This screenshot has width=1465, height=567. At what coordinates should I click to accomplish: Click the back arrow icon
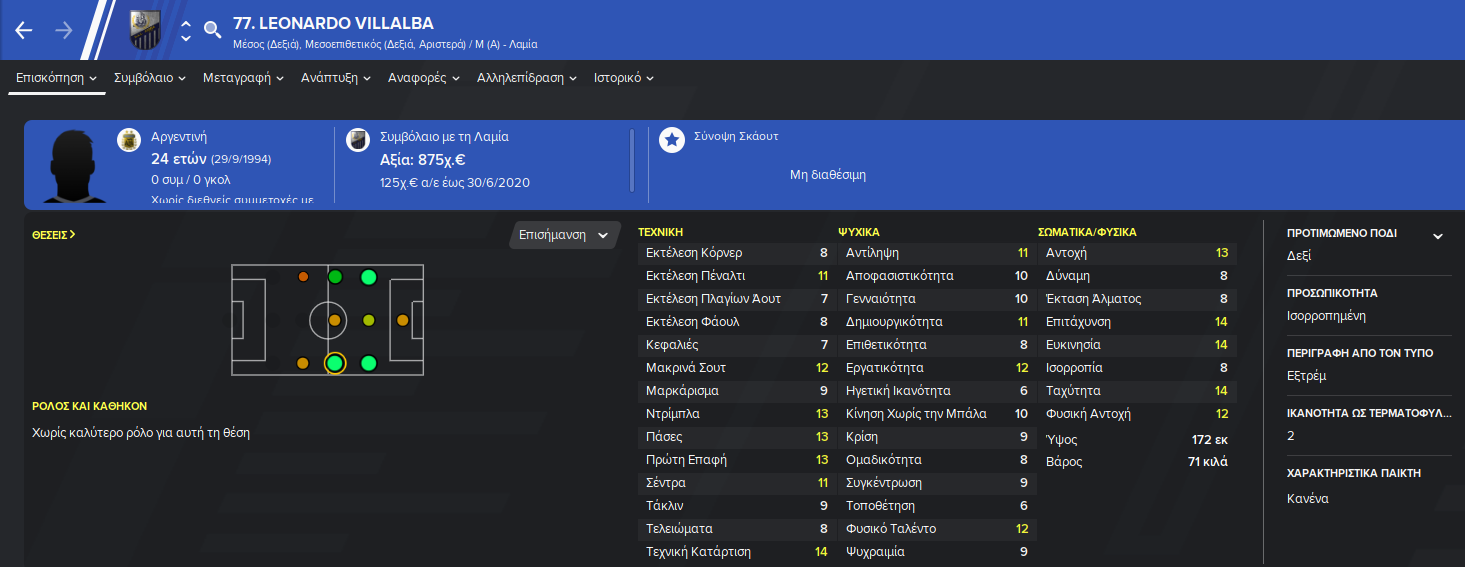click(x=24, y=30)
